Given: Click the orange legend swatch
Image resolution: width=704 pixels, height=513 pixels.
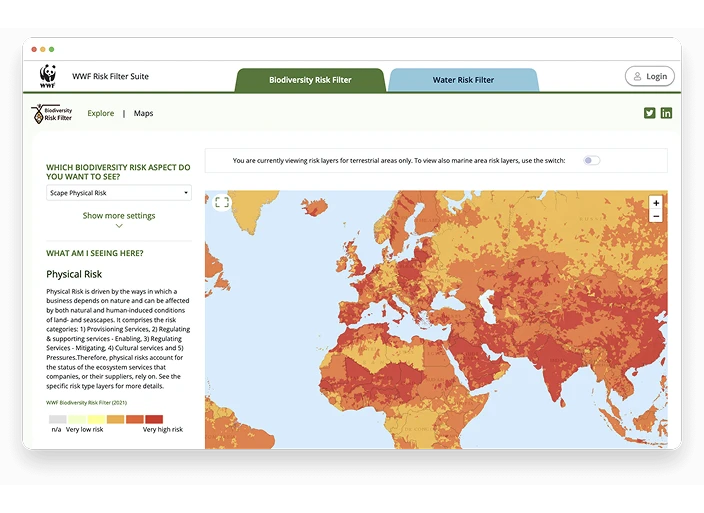Looking at the screenshot, I should (x=135, y=419).
